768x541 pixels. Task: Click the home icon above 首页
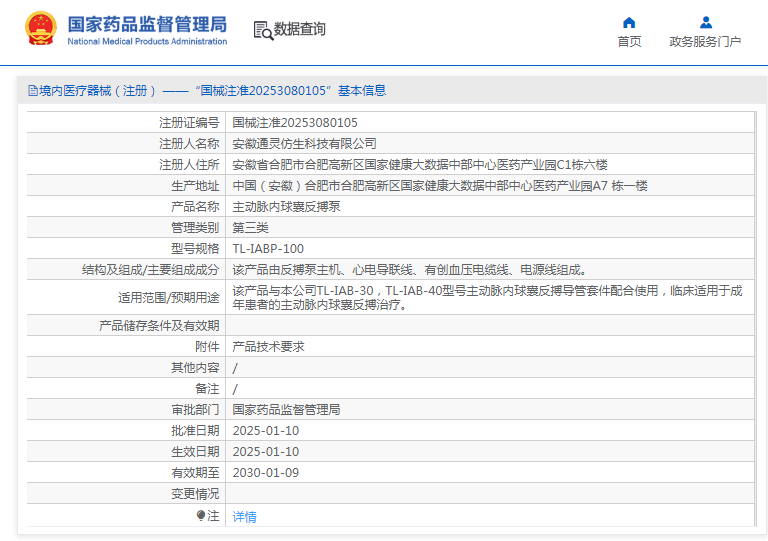(x=629, y=23)
